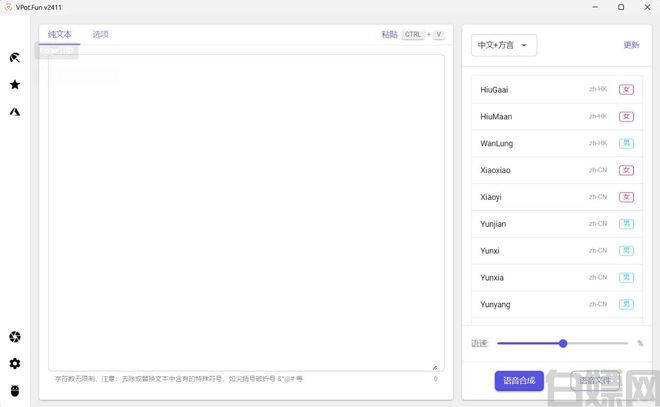Click the VPot.Fun app logo in title bar
The image size is (660, 407).
[x=8, y=7]
